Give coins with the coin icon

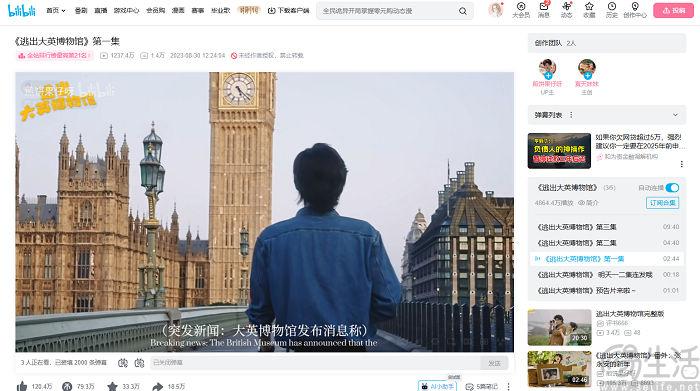coord(67,386)
